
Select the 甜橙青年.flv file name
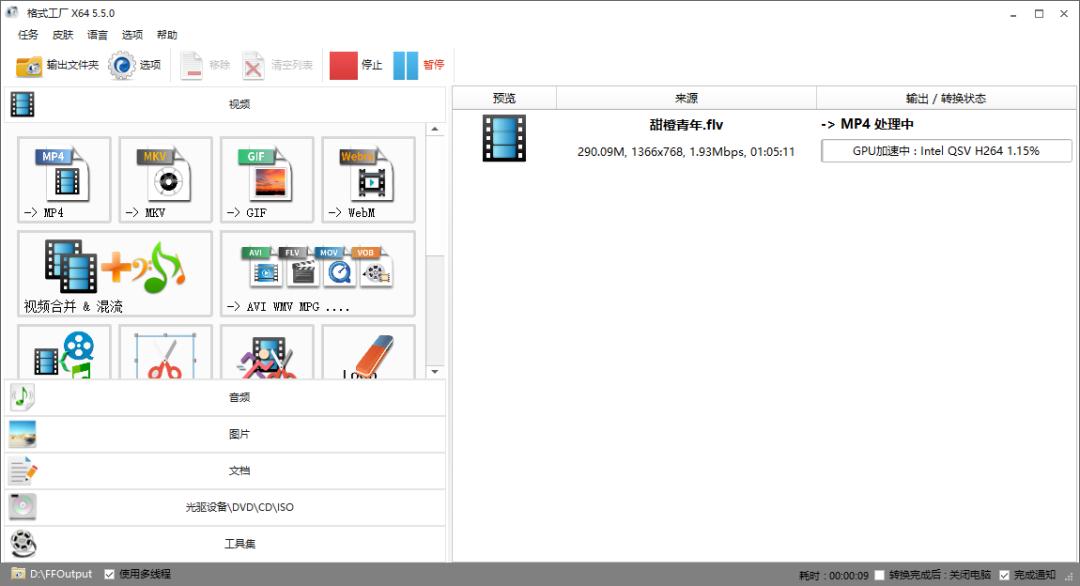pos(686,125)
